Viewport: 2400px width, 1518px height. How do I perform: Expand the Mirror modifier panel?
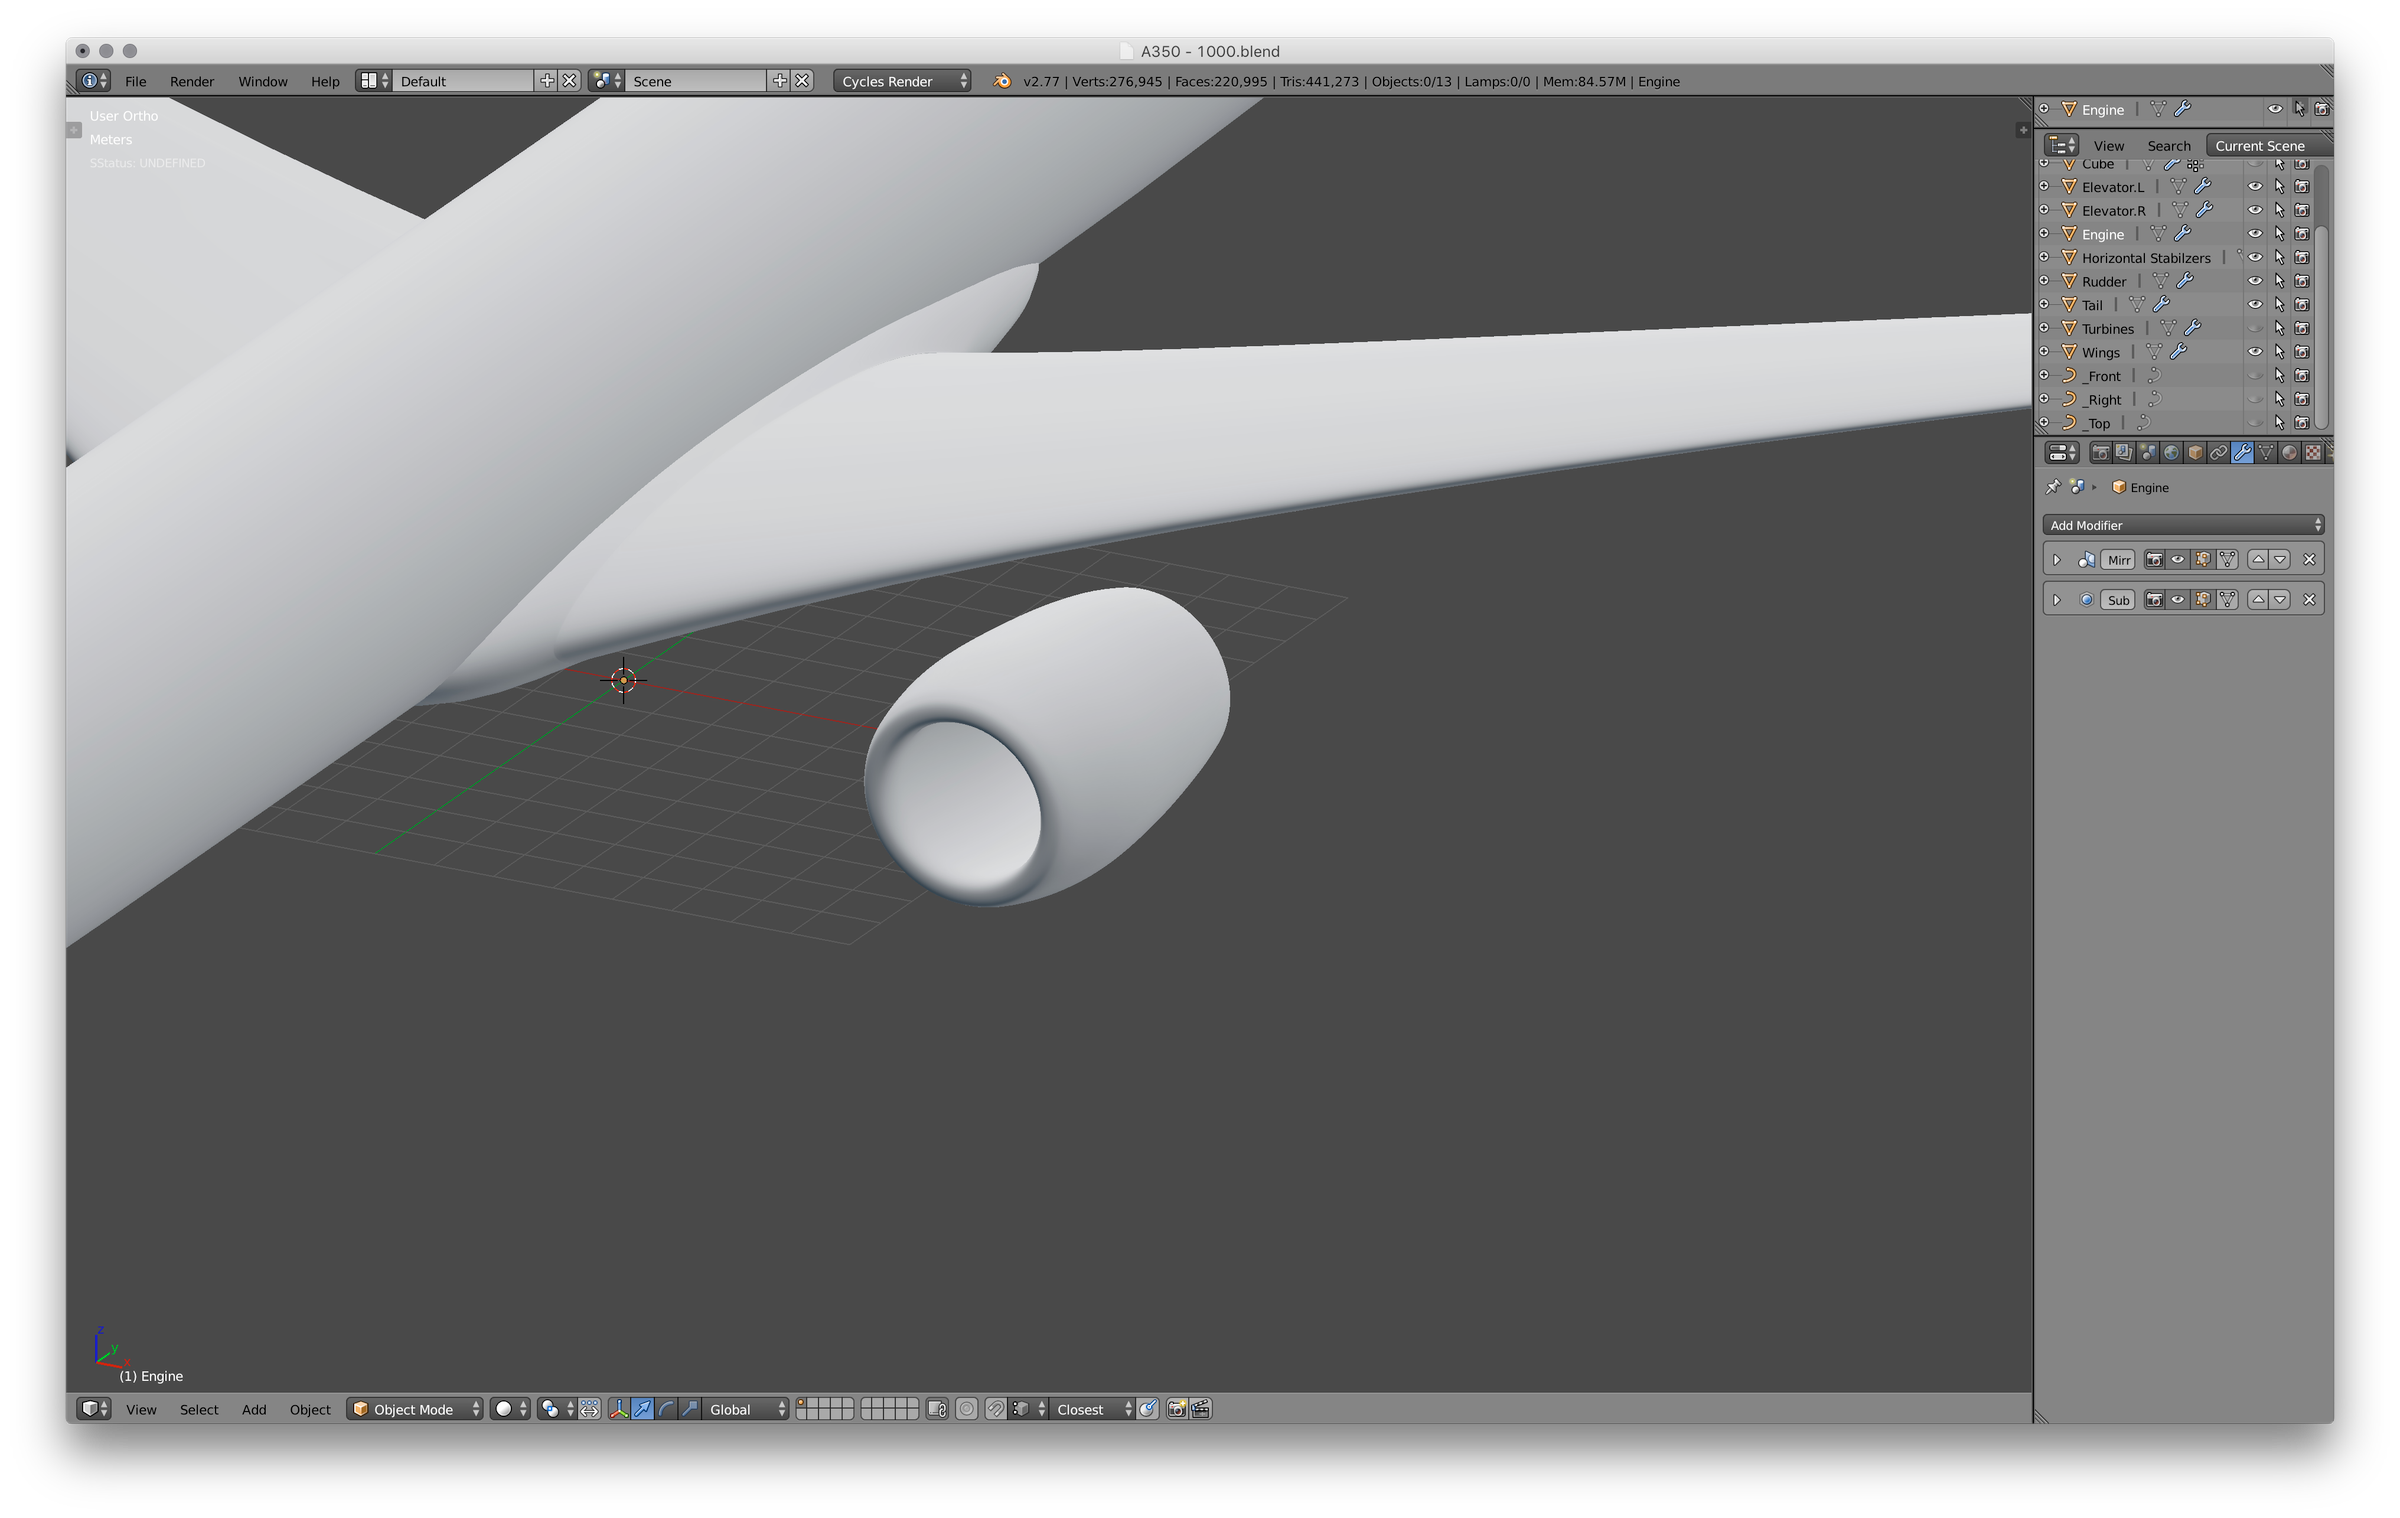coord(2058,560)
